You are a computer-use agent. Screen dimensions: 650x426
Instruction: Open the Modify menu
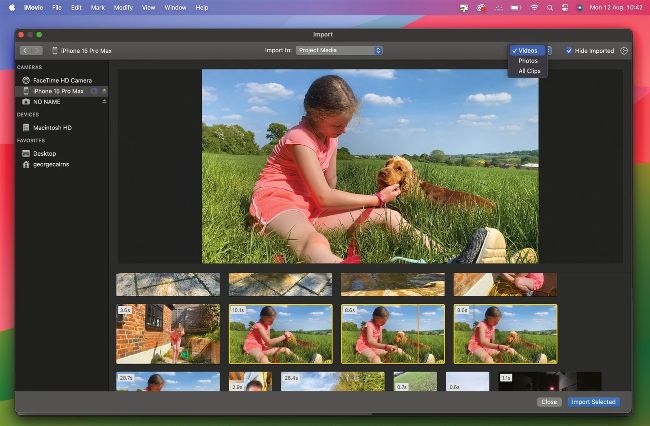point(123,7)
